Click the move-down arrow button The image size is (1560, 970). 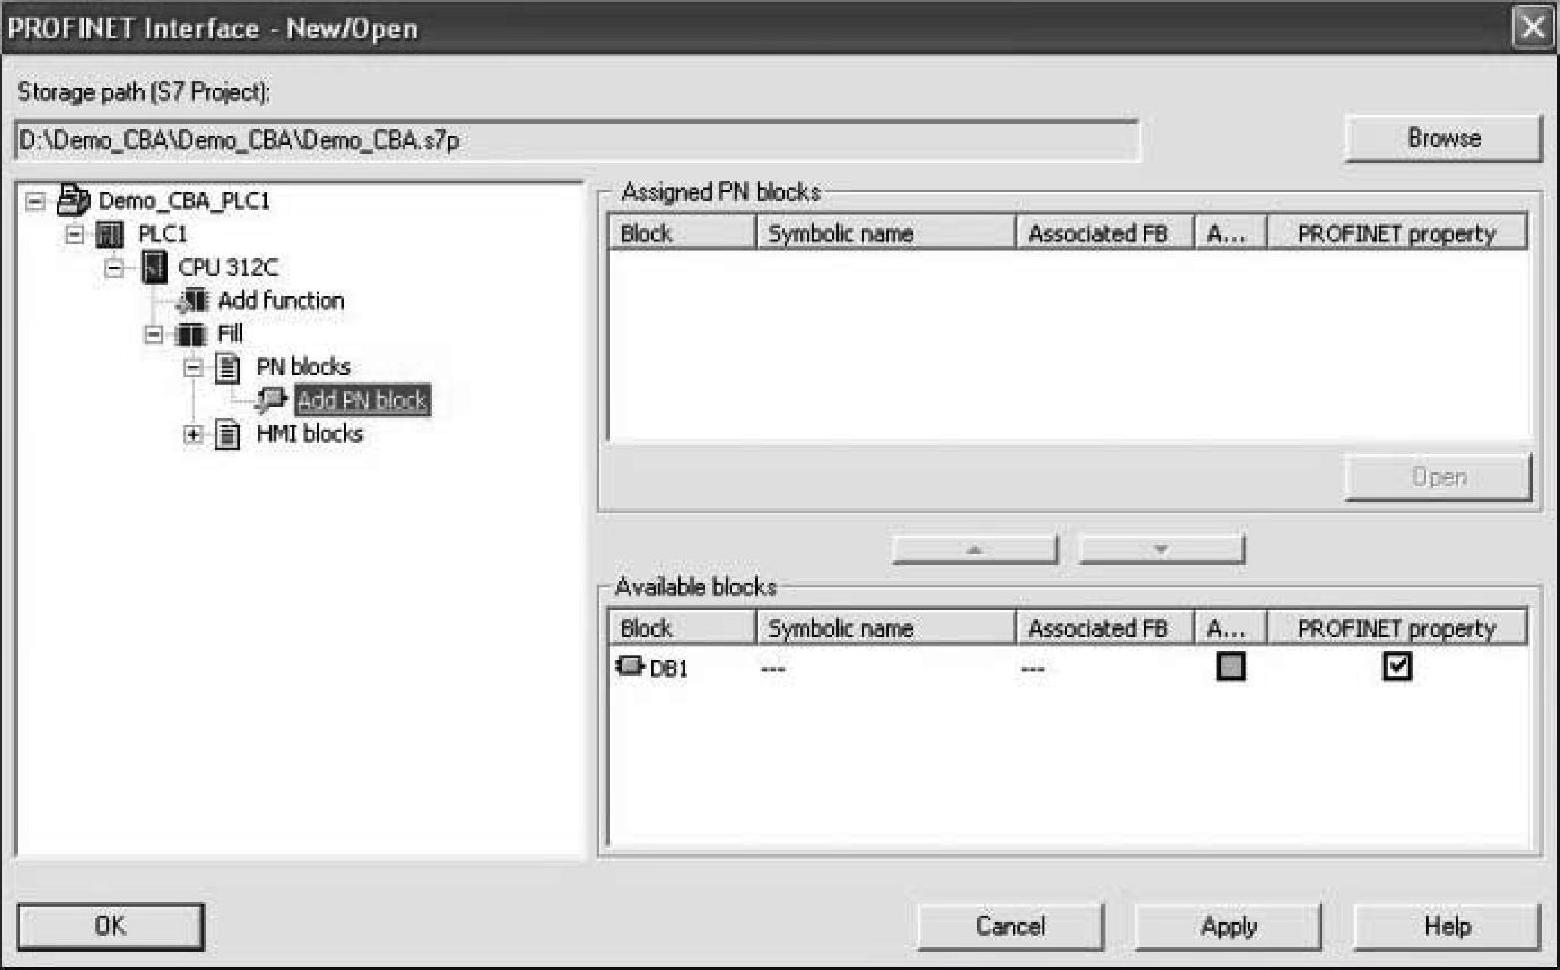pos(1162,549)
